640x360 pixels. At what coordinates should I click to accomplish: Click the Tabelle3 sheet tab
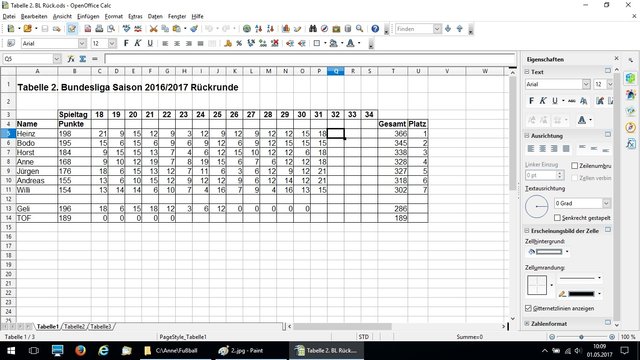pos(100,327)
